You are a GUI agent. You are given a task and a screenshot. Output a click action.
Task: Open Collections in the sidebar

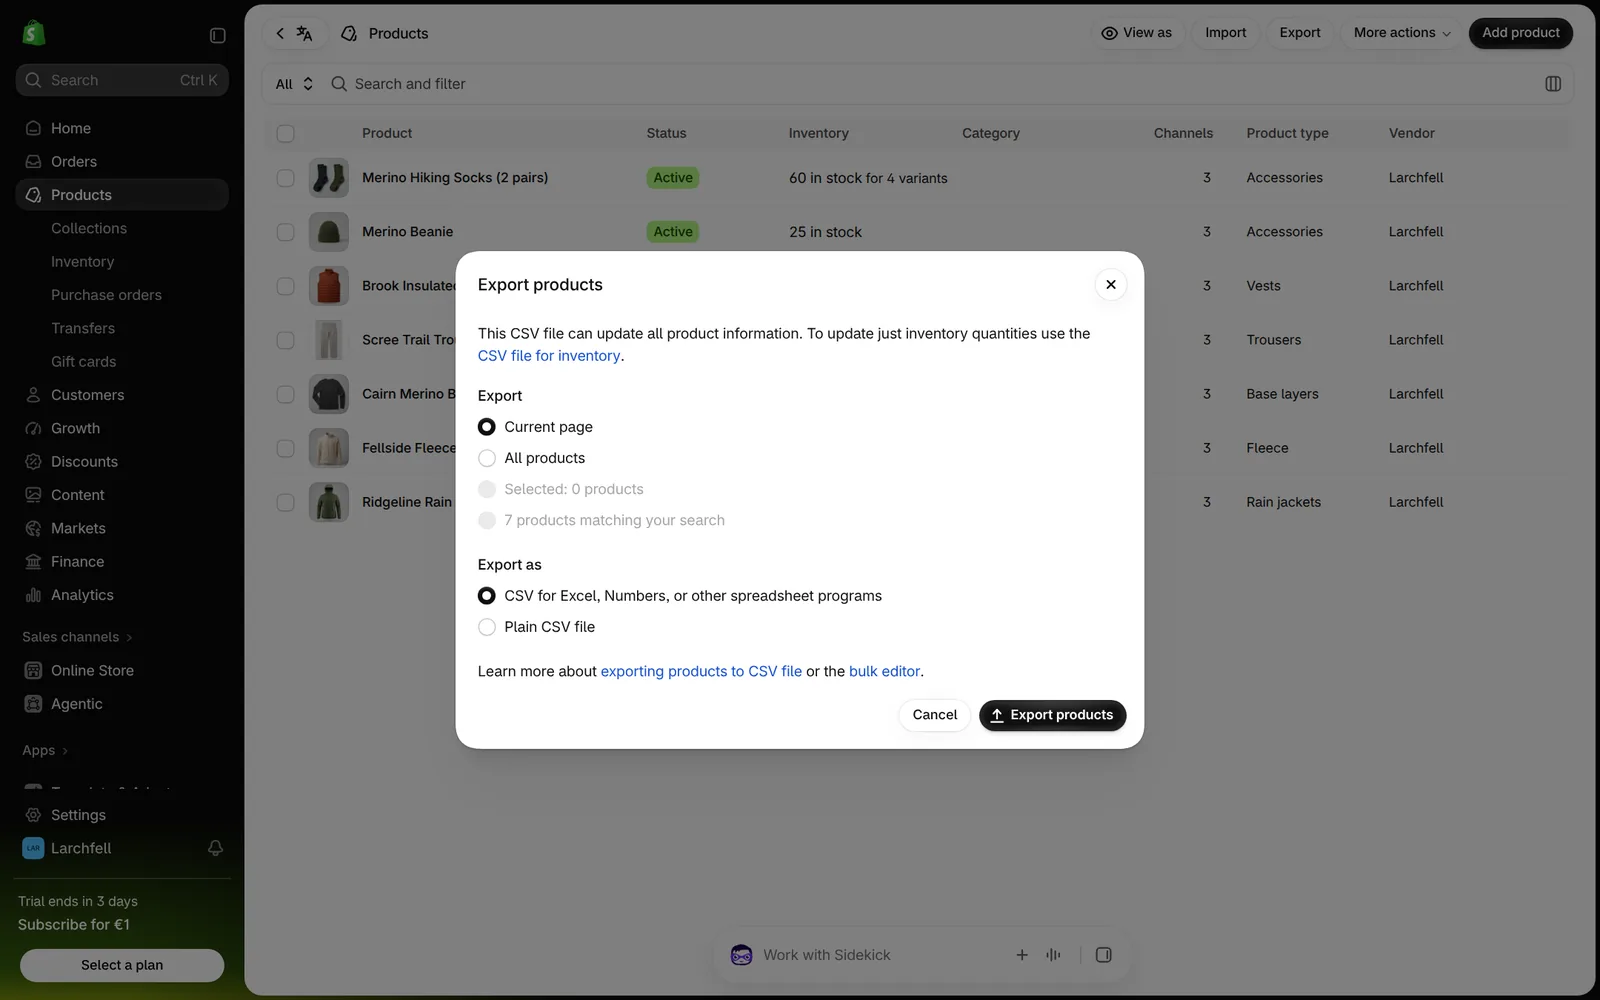point(89,228)
